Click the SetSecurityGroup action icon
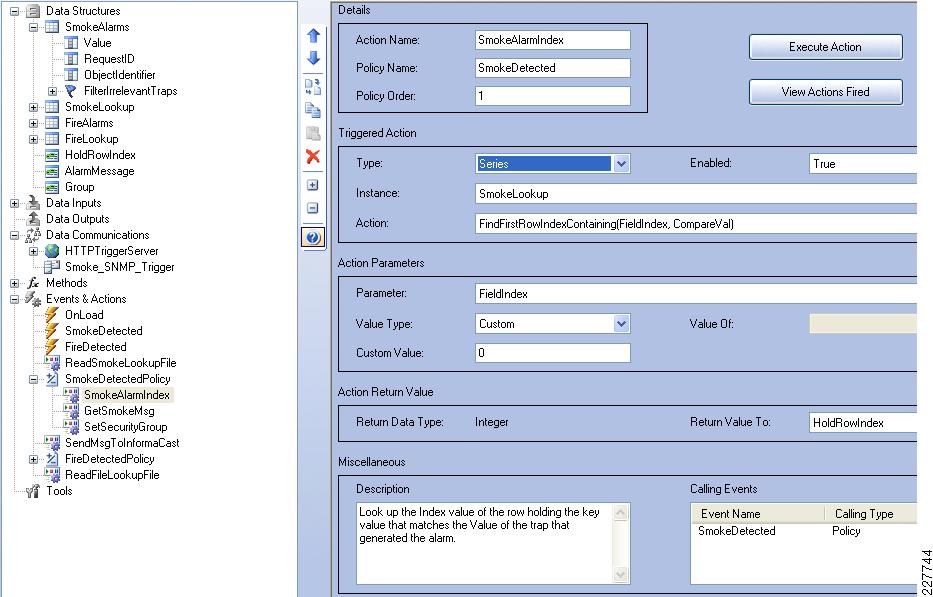Viewport: 933px width, 597px height. (71, 427)
